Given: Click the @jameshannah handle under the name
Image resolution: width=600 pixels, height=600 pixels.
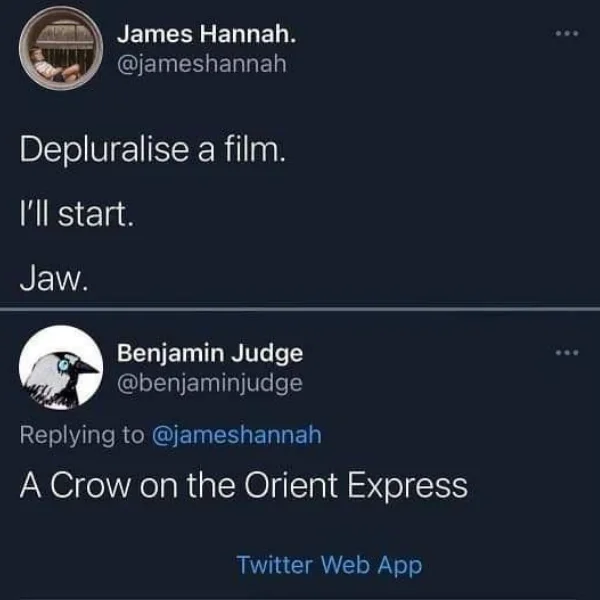Looking at the screenshot, I should [x=202, y=64].
